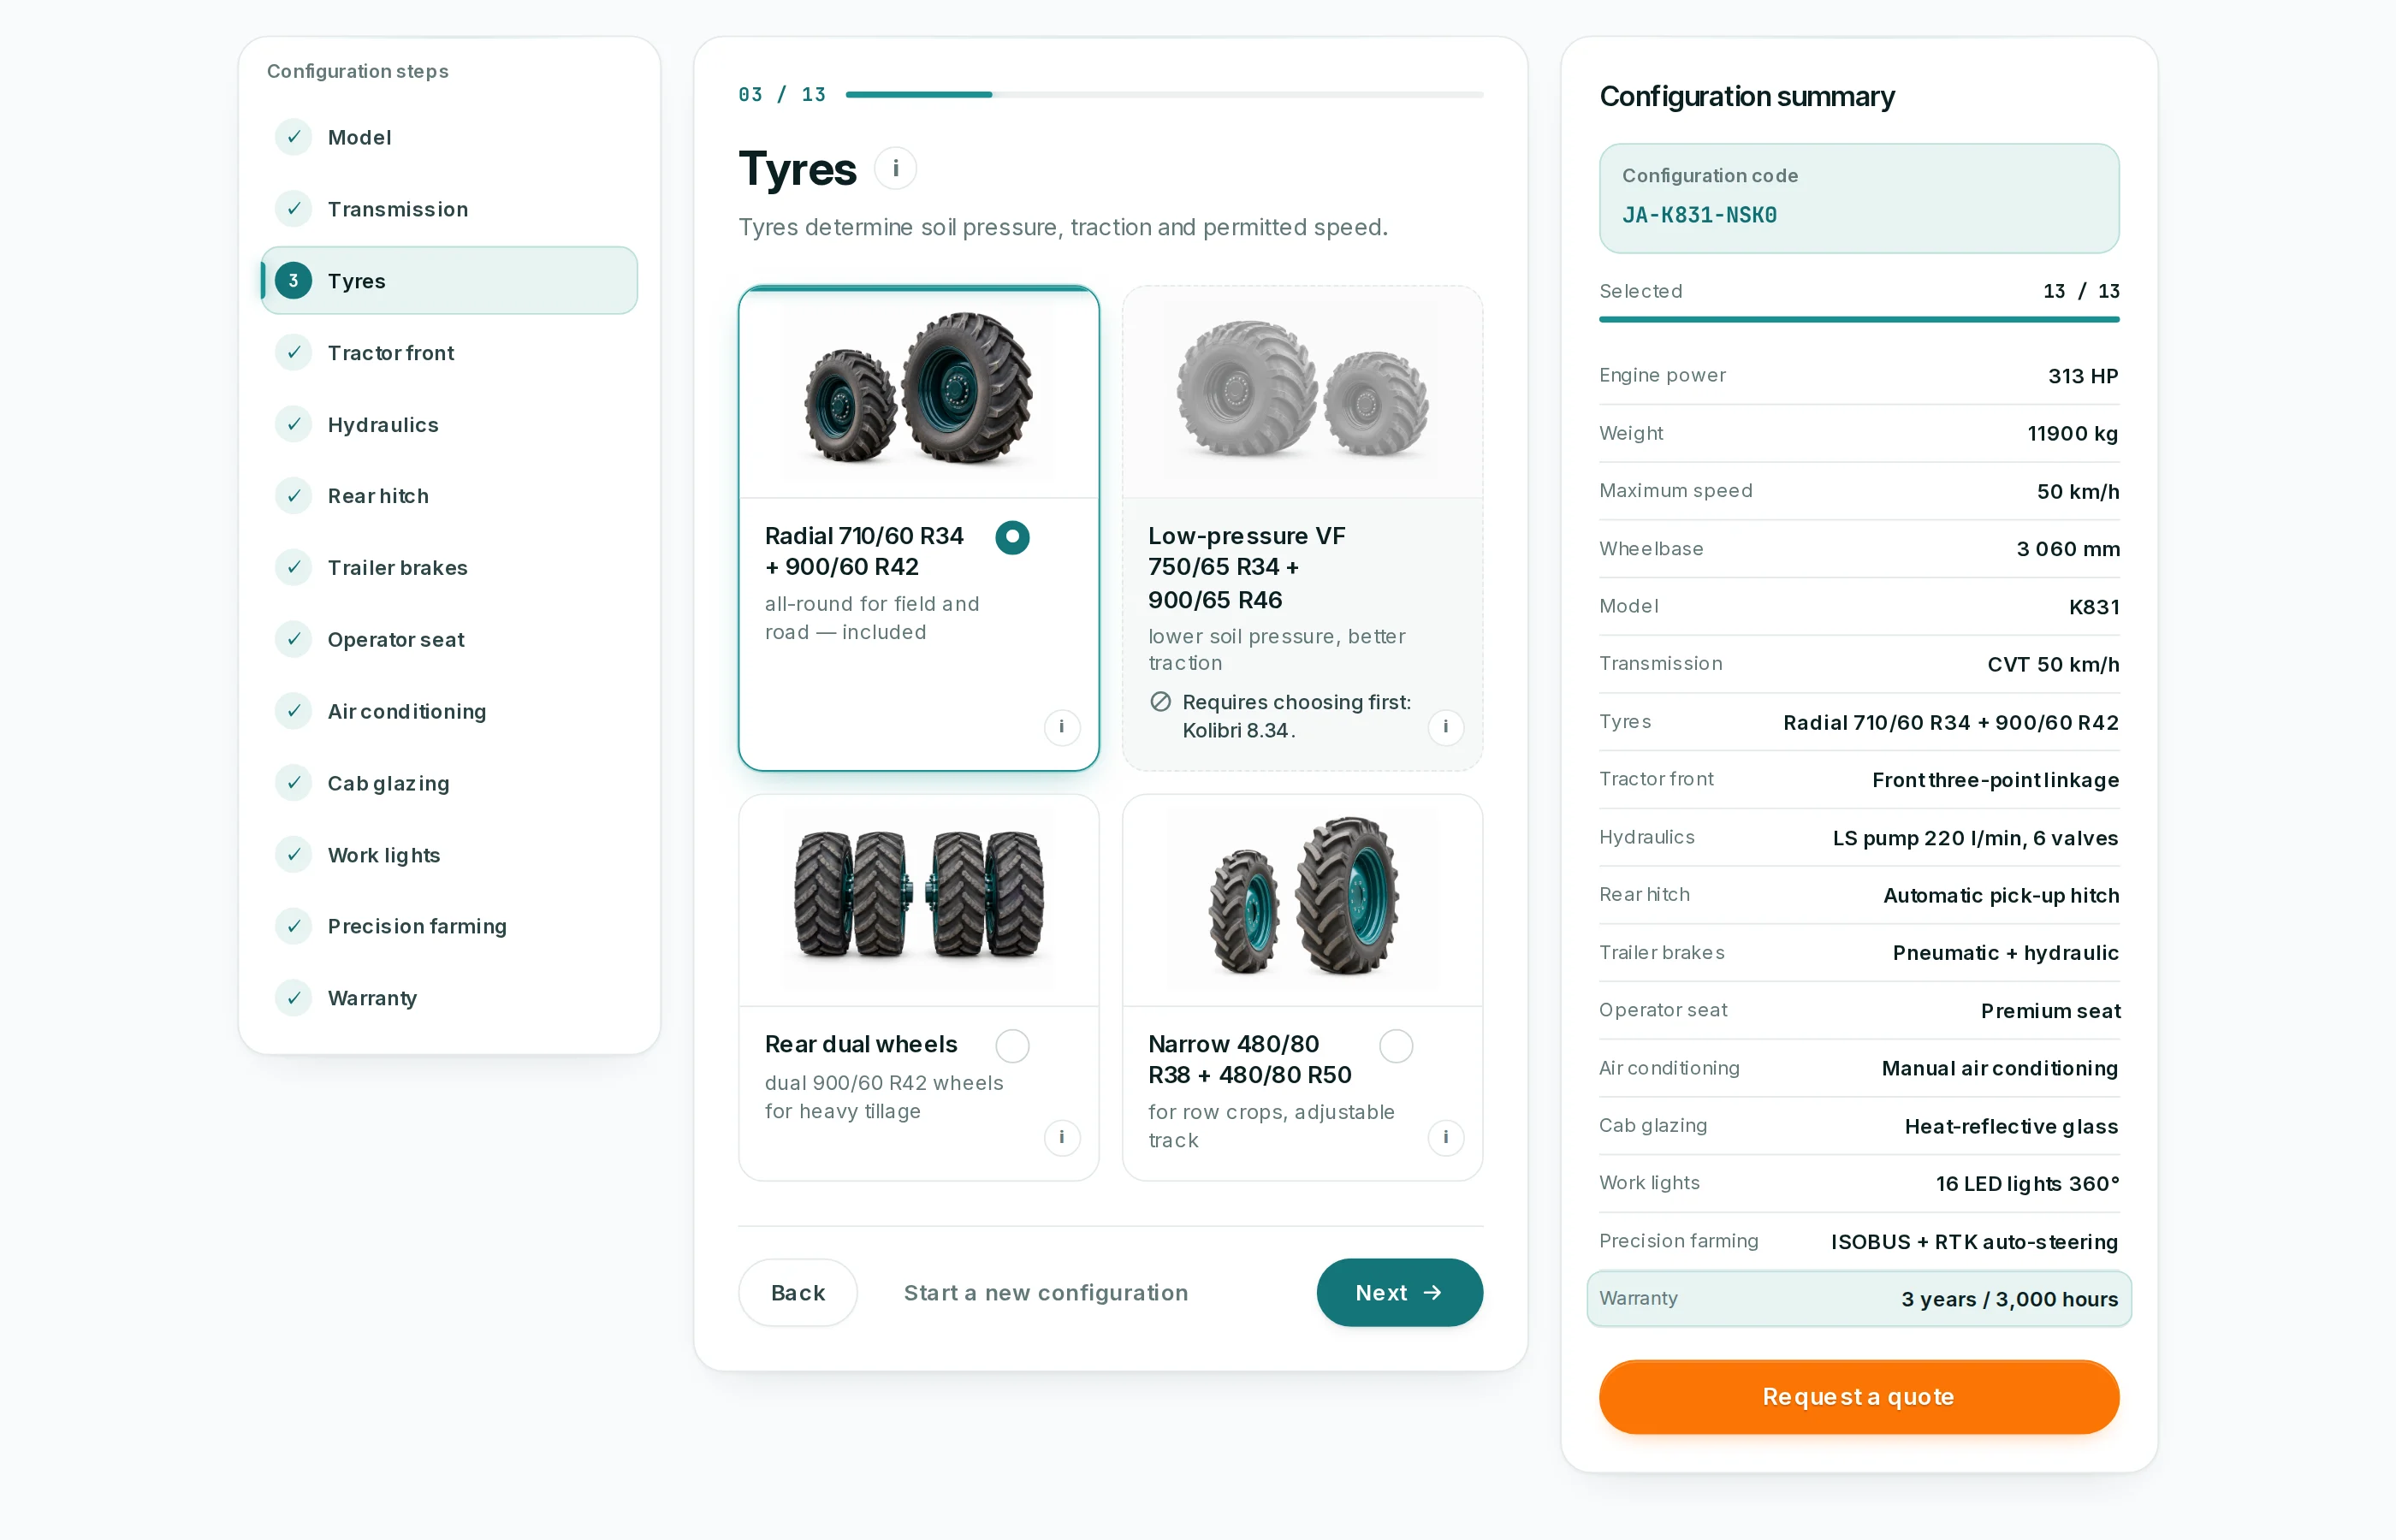Click the checkmark icon beside Transmission step
This screenshot has height=1540, width=2396.
click(x=293, y=209)
